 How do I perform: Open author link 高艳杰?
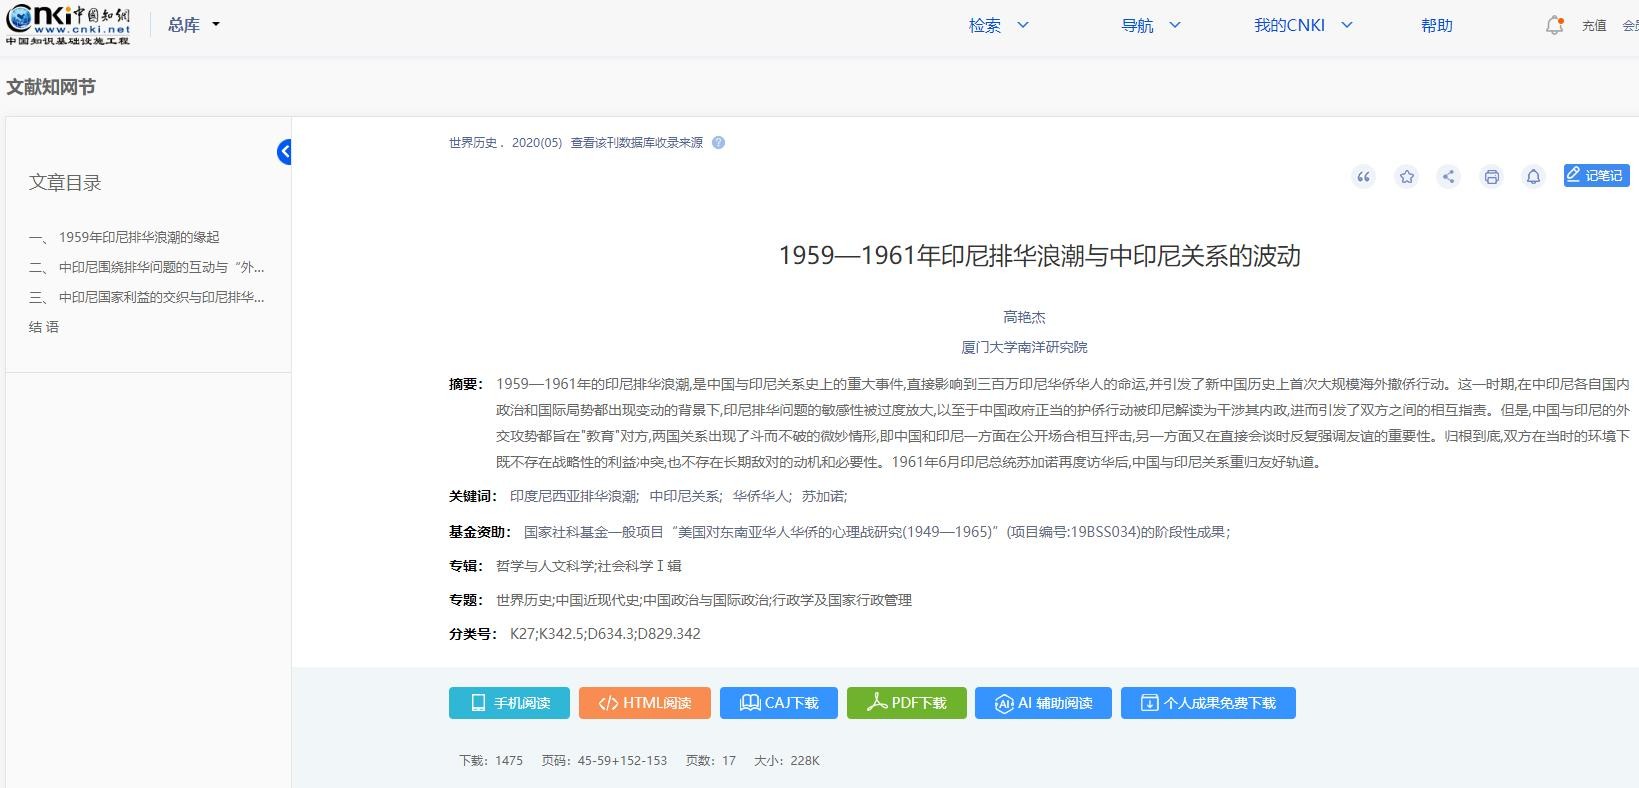click(1024, 317)
